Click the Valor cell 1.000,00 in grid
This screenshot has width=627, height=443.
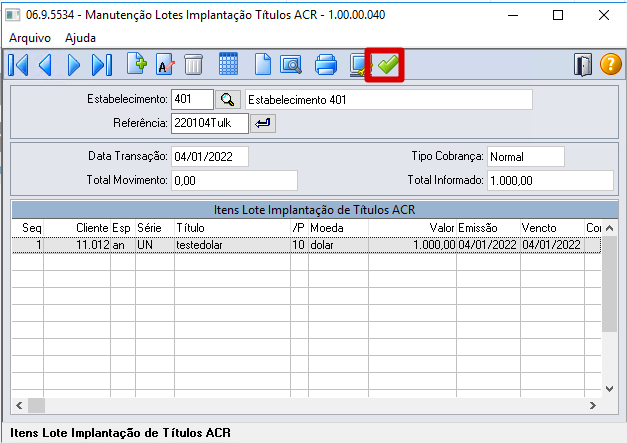[412, 245]
